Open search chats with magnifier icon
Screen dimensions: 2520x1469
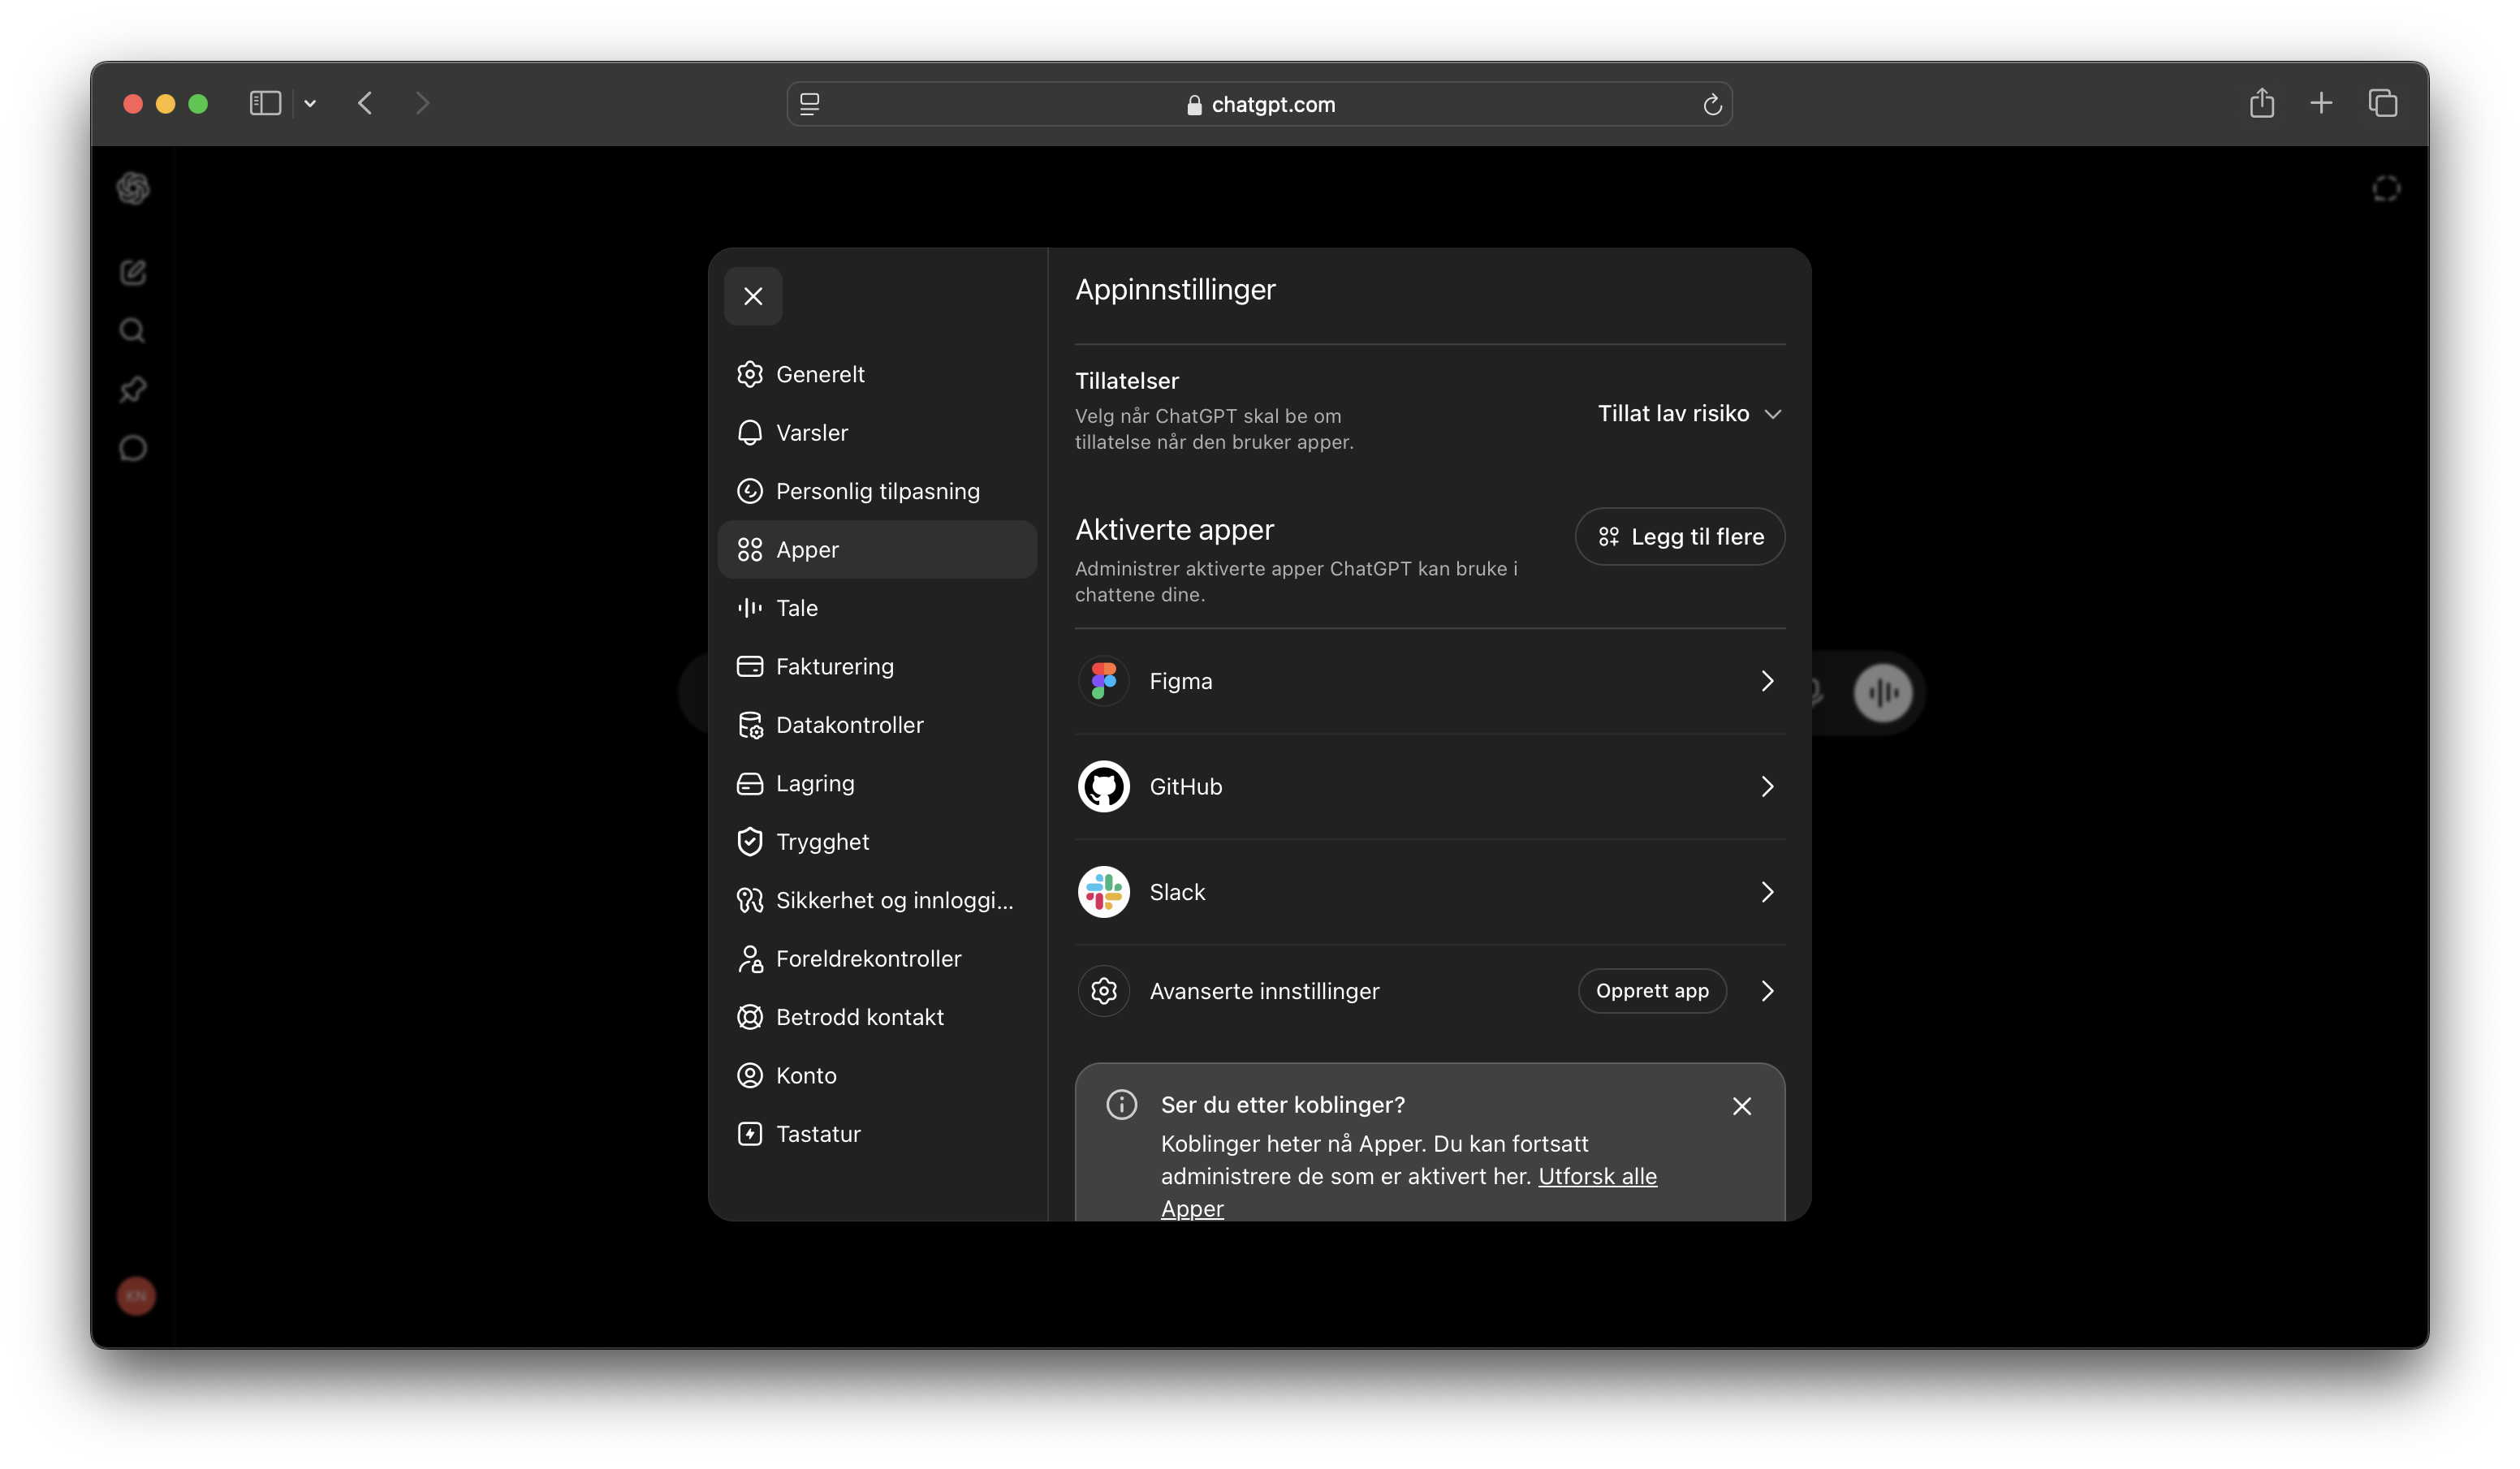point(133,331)
